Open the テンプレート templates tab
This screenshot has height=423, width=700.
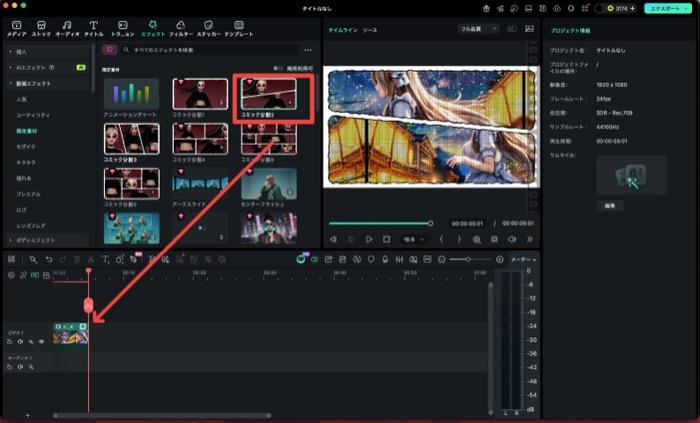coord(239,28)
